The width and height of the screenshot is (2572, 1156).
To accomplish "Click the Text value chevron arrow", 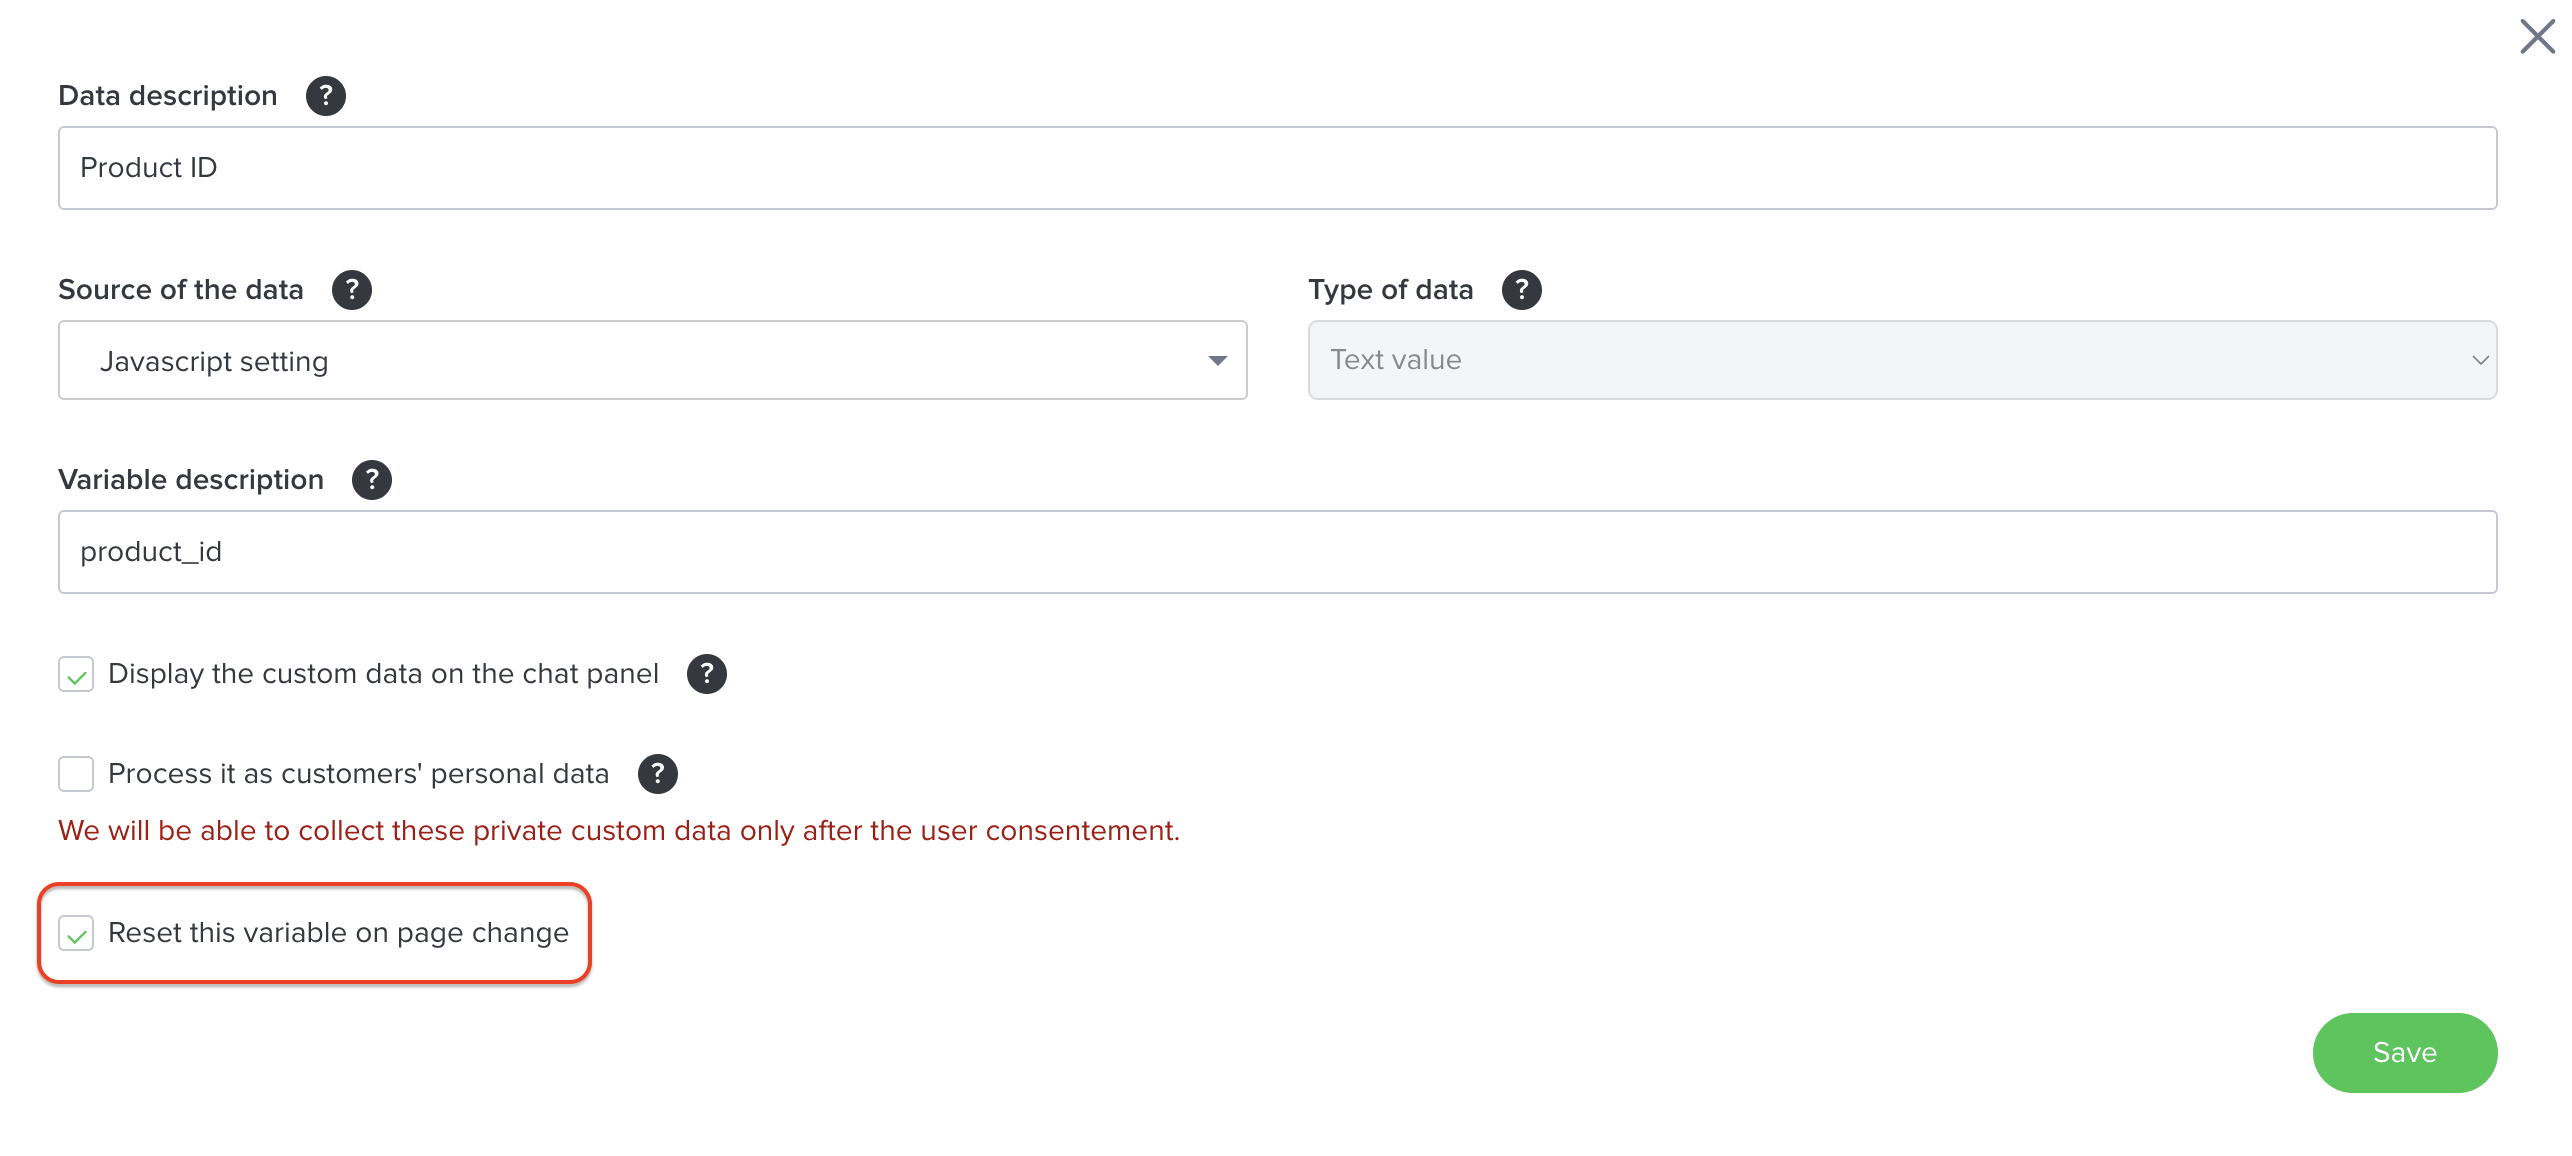I will click(2479, 361).
